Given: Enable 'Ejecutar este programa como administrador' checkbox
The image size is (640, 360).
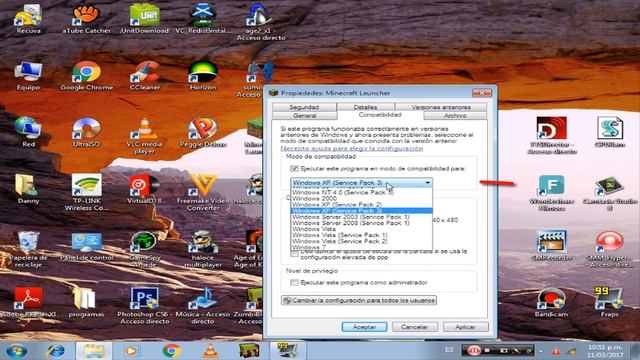Looking at the screenshot, I should point(294,282).
